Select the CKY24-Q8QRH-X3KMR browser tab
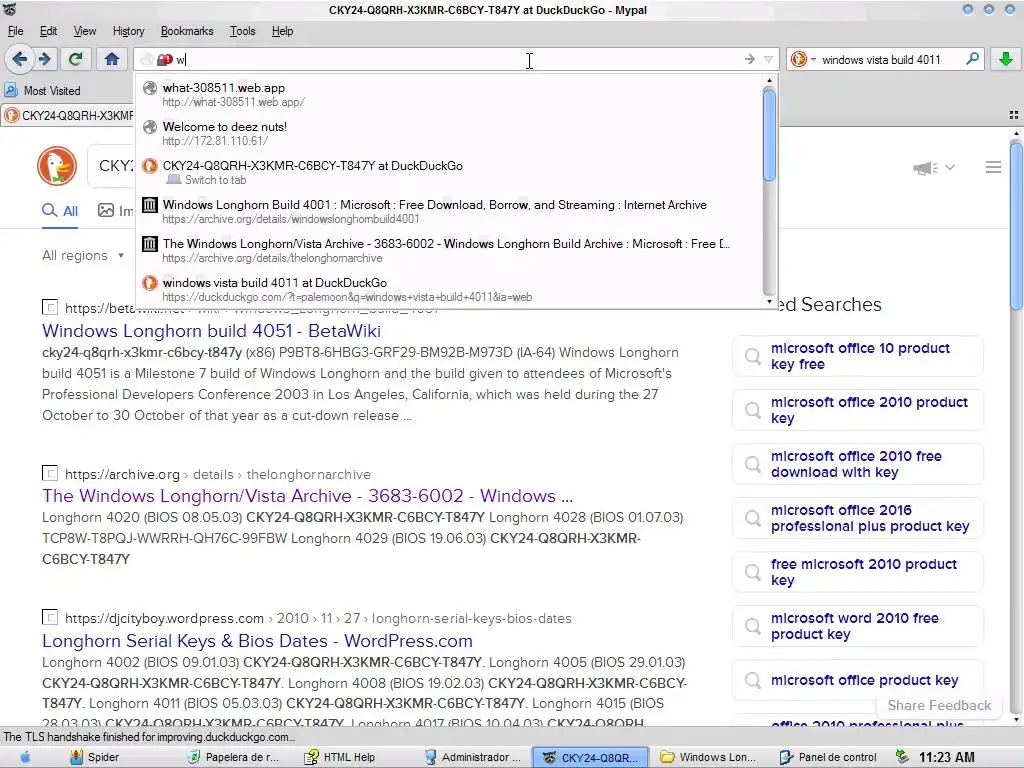Screen dimensions: 1024x768 (x=68, y=116)
